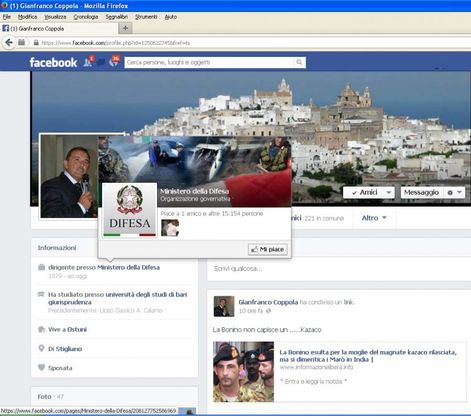Select the Entra e leggi la notizia text
Viewport: 471px width, 416px height.
(x=313, y=381)
